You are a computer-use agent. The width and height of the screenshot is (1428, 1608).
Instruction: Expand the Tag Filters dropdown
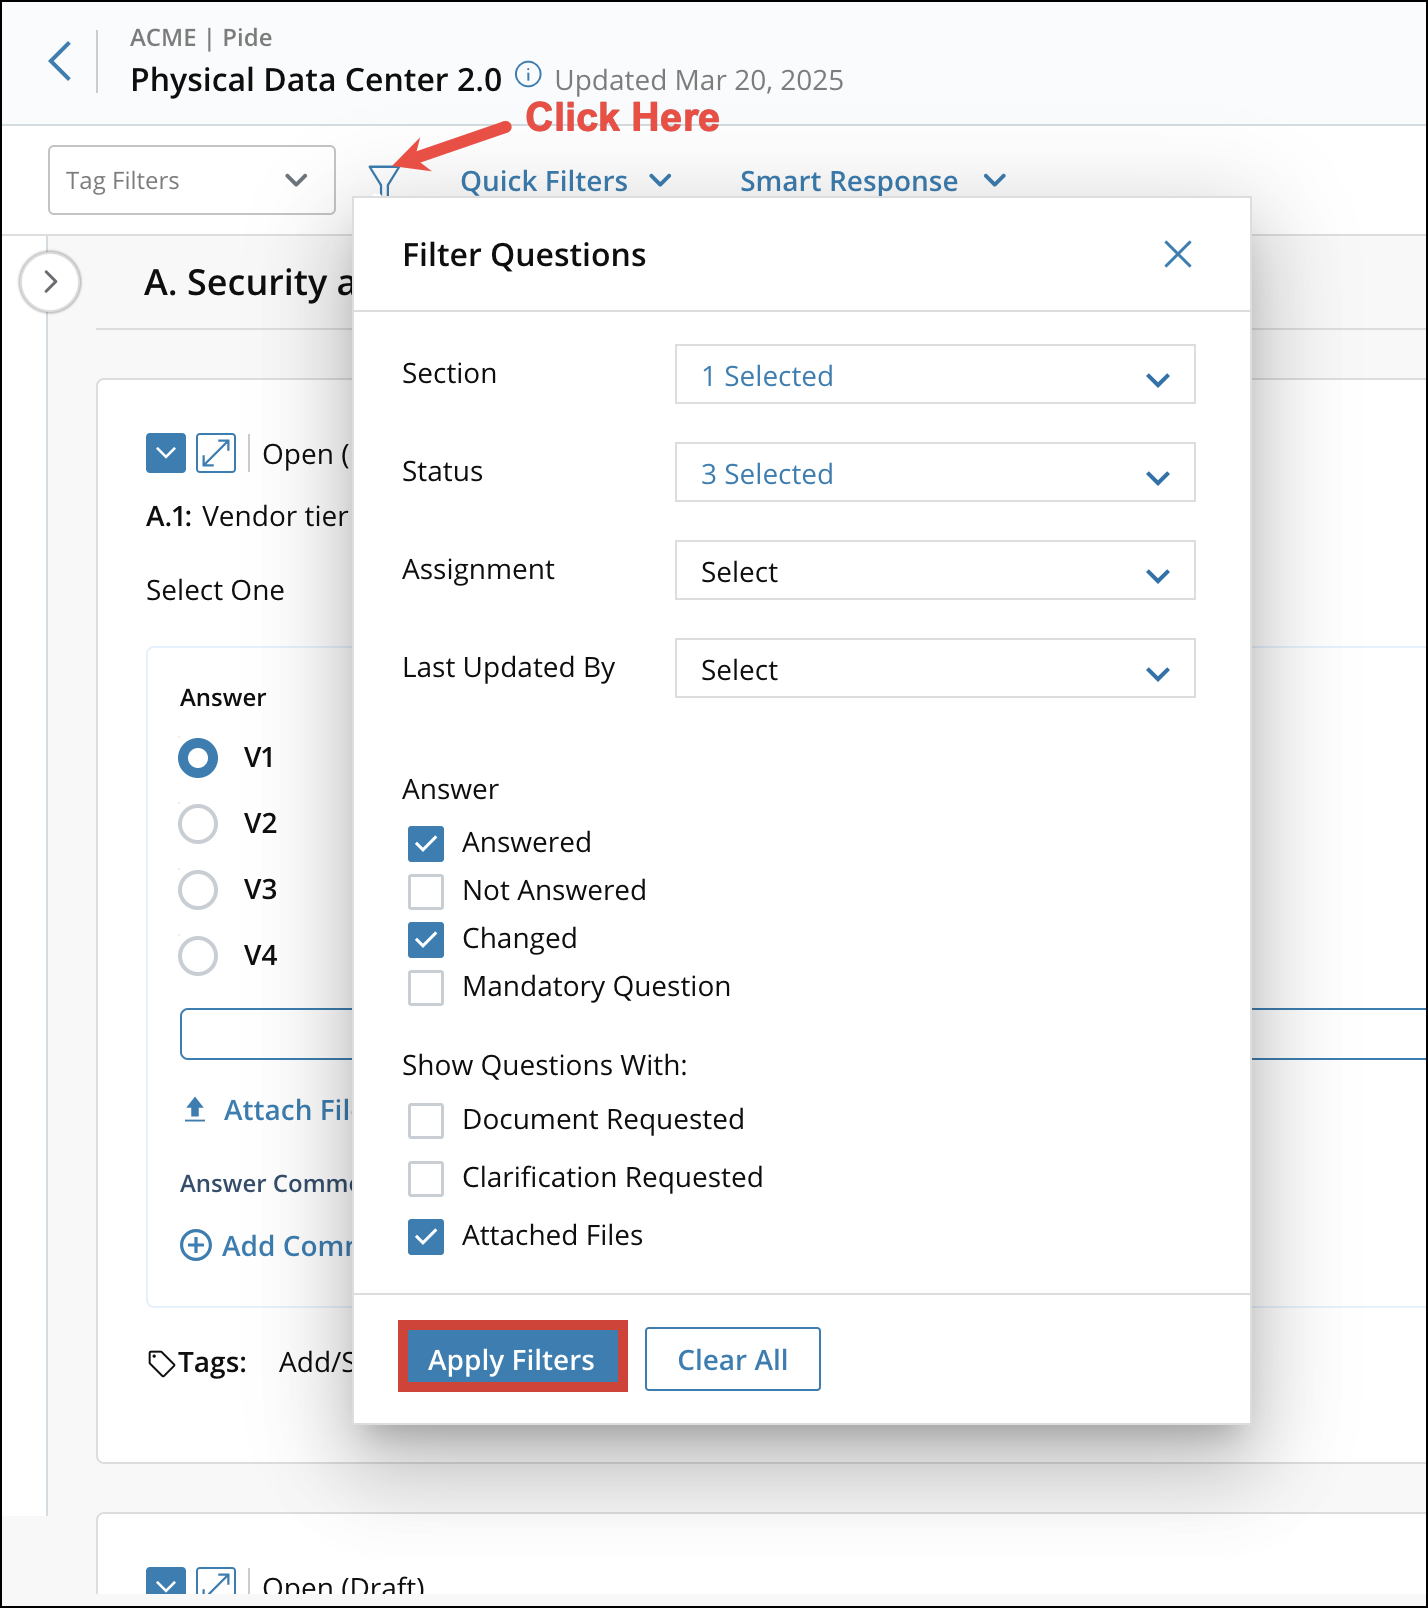192,180
